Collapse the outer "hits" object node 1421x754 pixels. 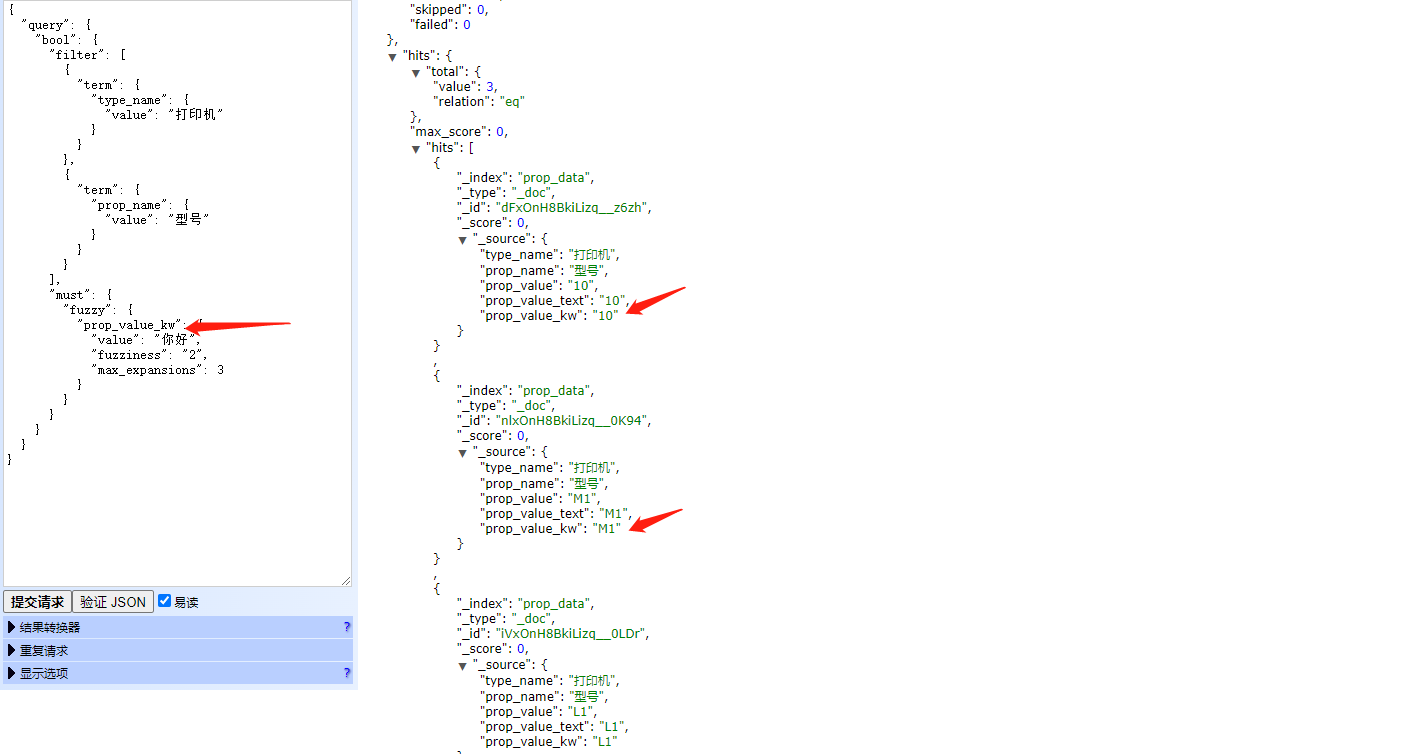click(x=393, y=56)
